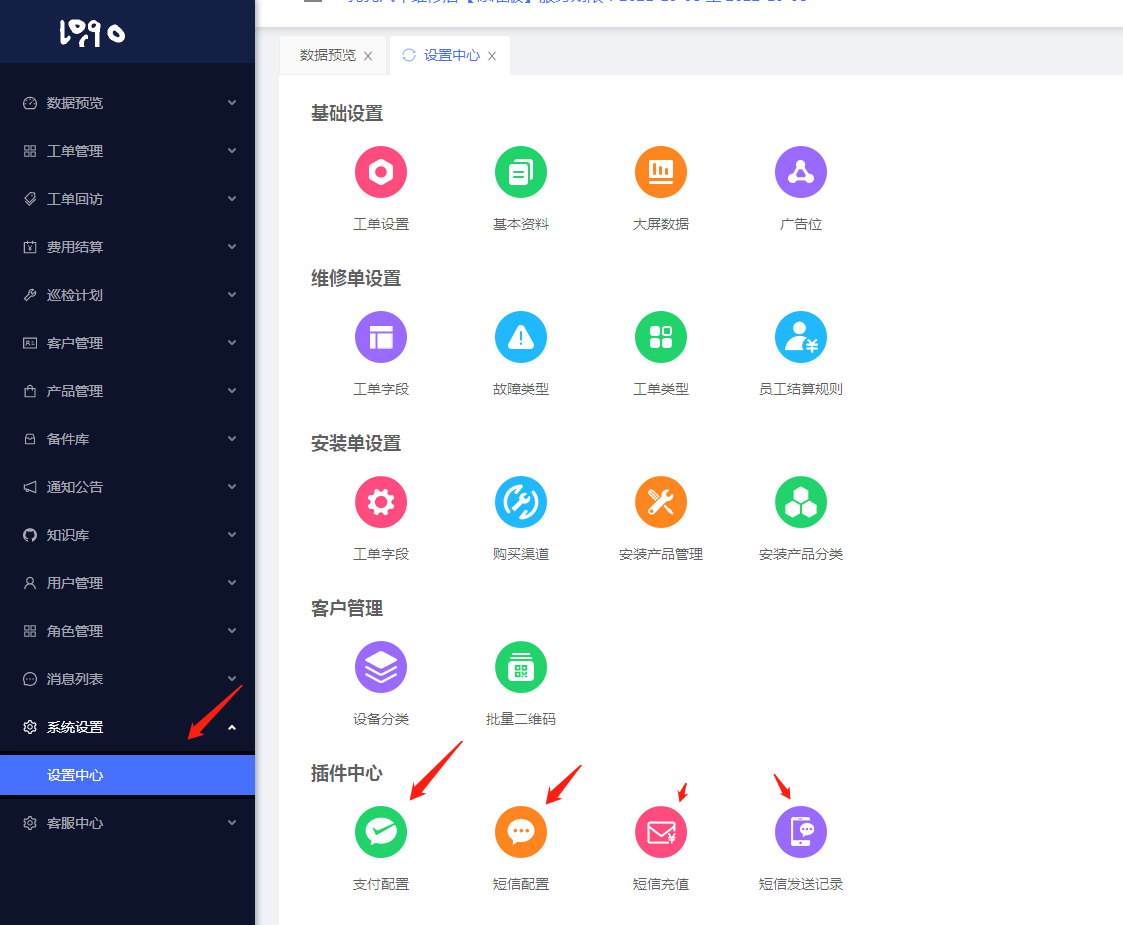Screen dimensions: 1123x925
Task: Click the orange 短信配置 icon
Action: pos(520,832)
